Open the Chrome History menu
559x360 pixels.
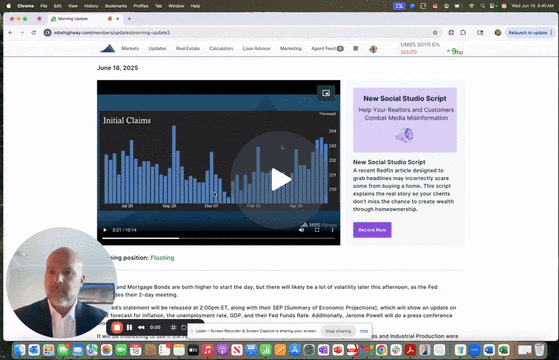coord(91,6)
